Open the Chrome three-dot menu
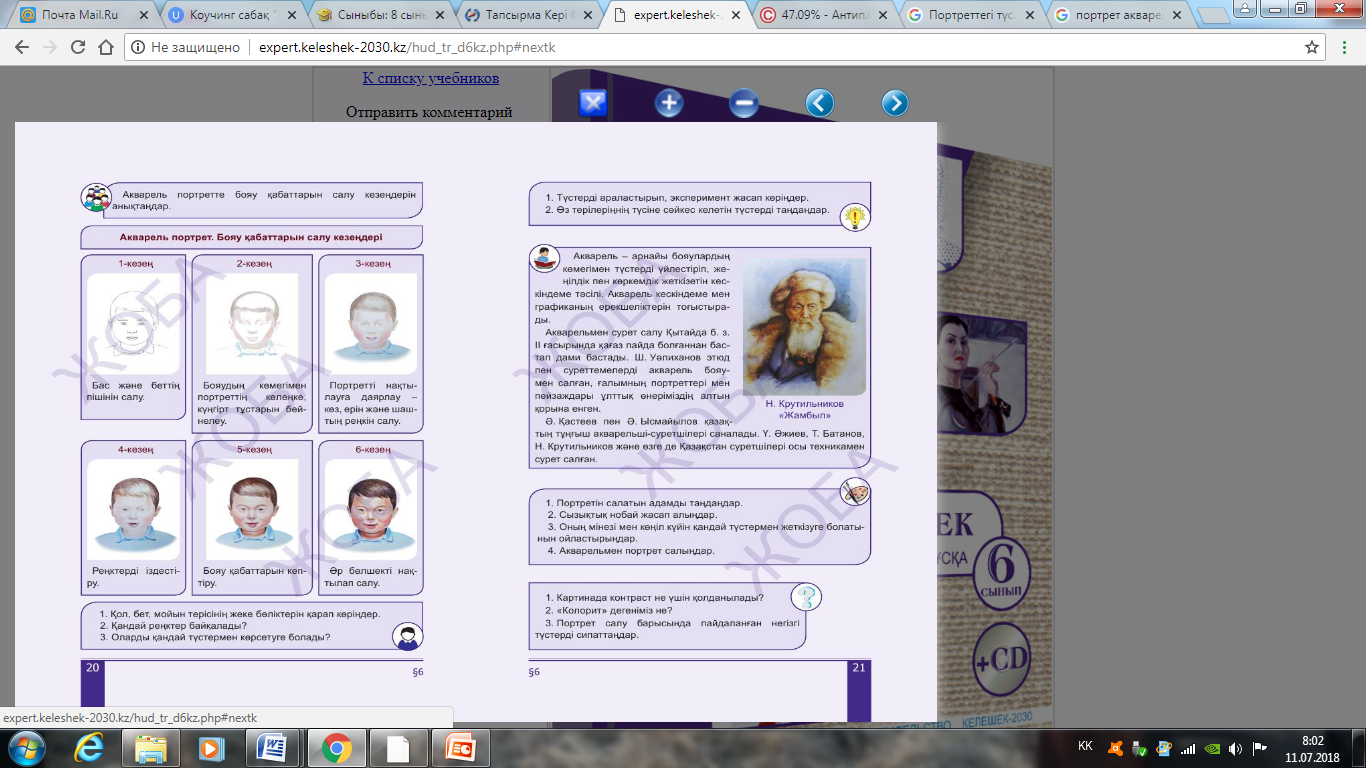This screenshot has width=1366, height=768. (x=1345, y=47)
